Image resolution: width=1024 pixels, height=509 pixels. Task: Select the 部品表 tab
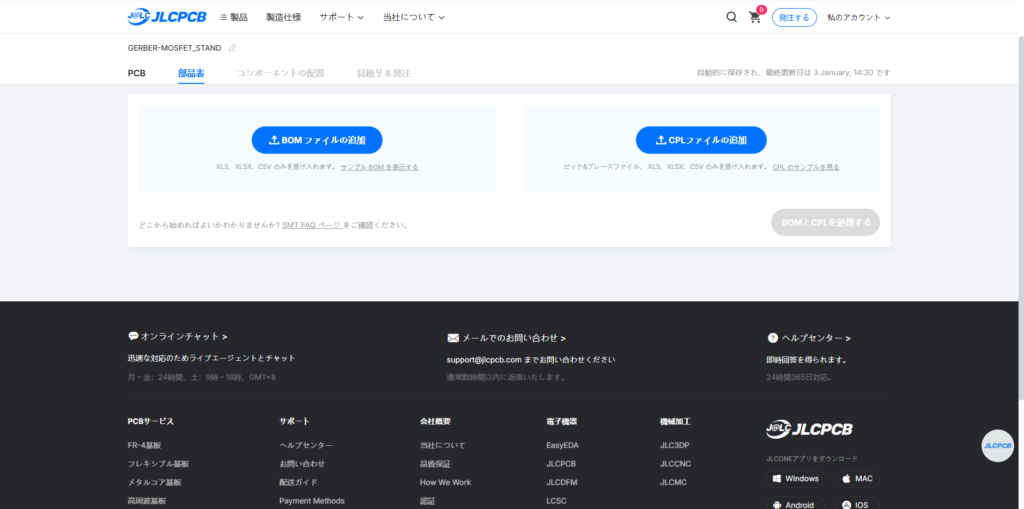[x=191, y=74]
